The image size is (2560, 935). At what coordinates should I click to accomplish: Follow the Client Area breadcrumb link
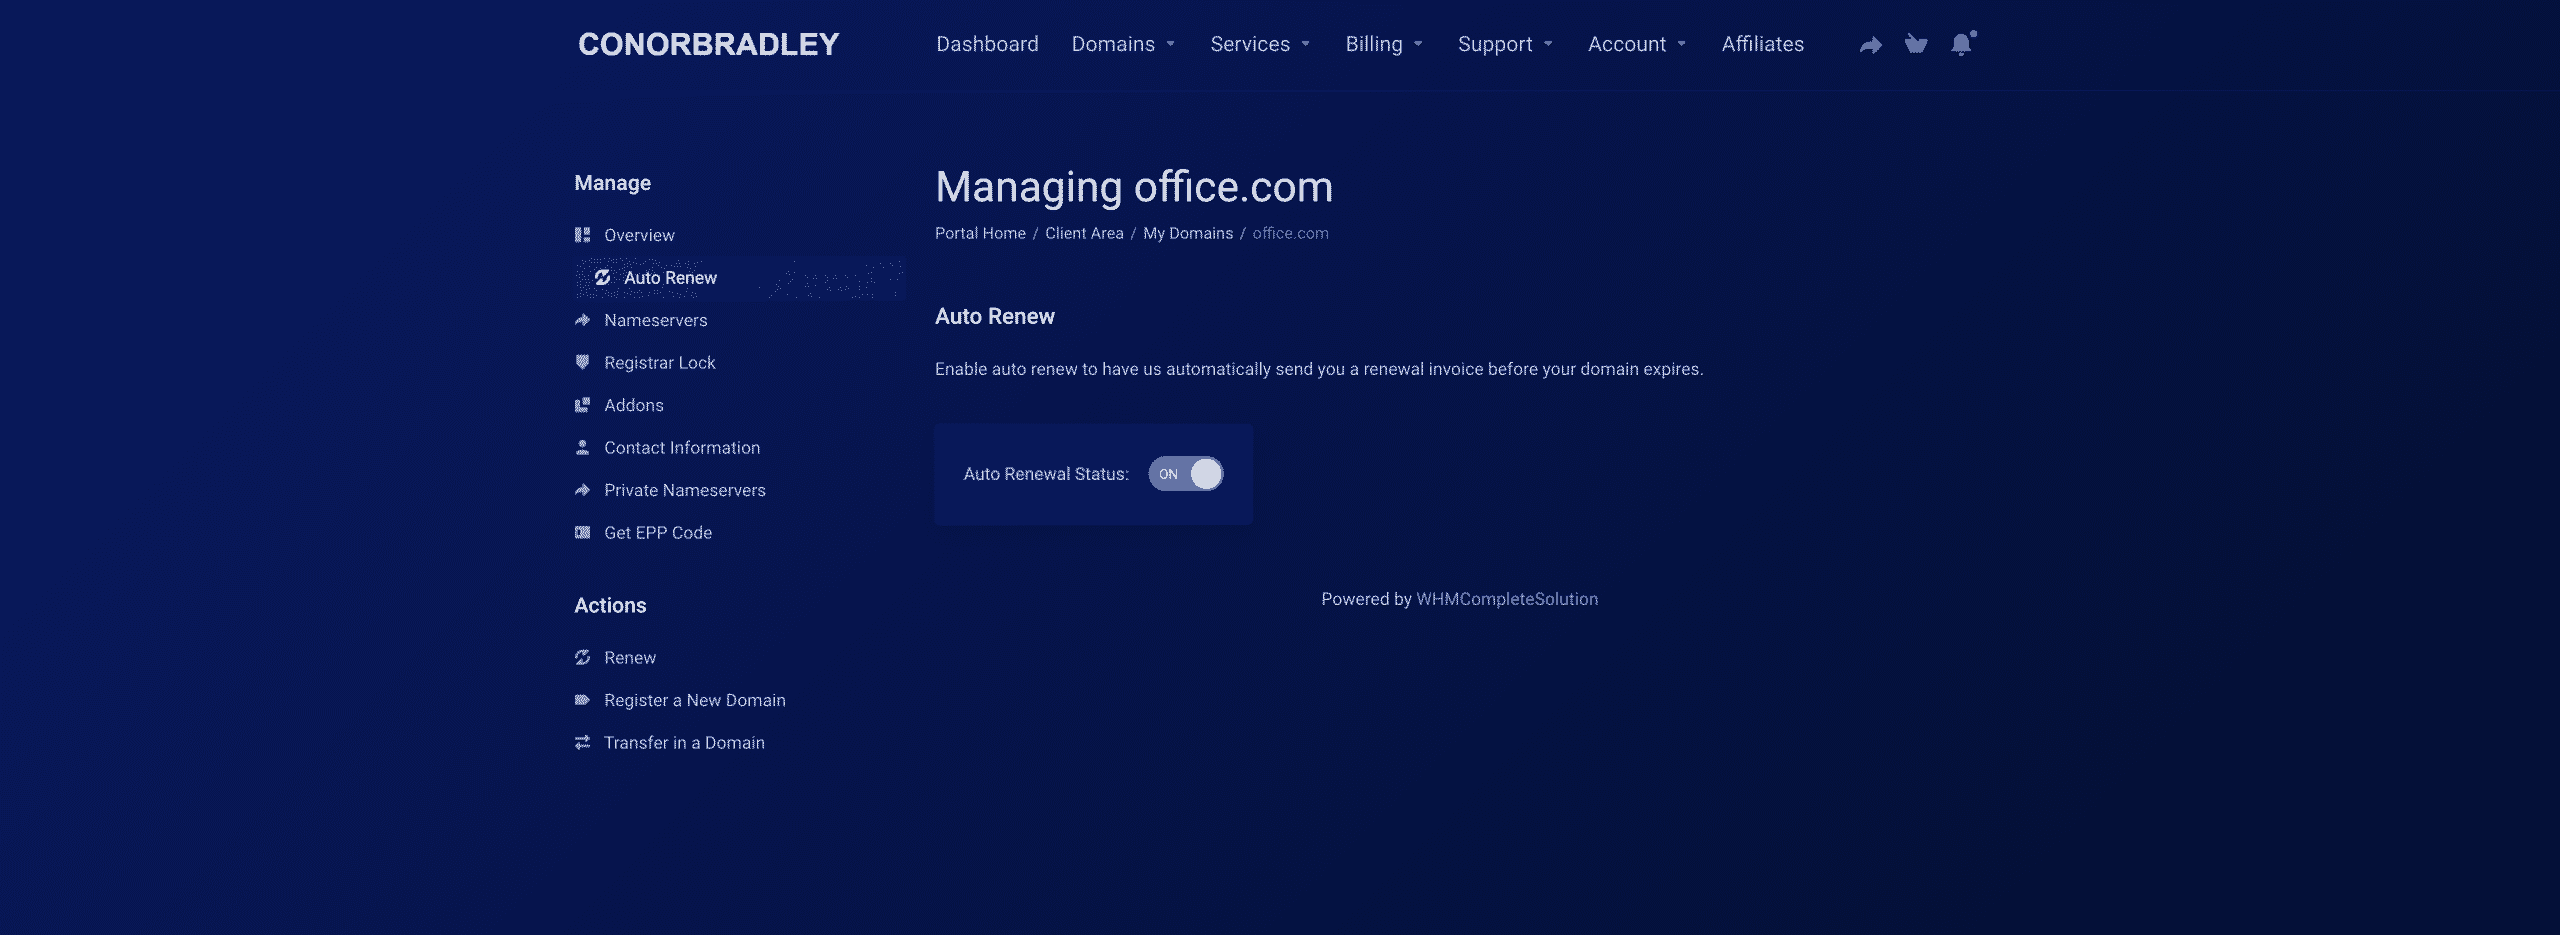tap(1084, 233)
